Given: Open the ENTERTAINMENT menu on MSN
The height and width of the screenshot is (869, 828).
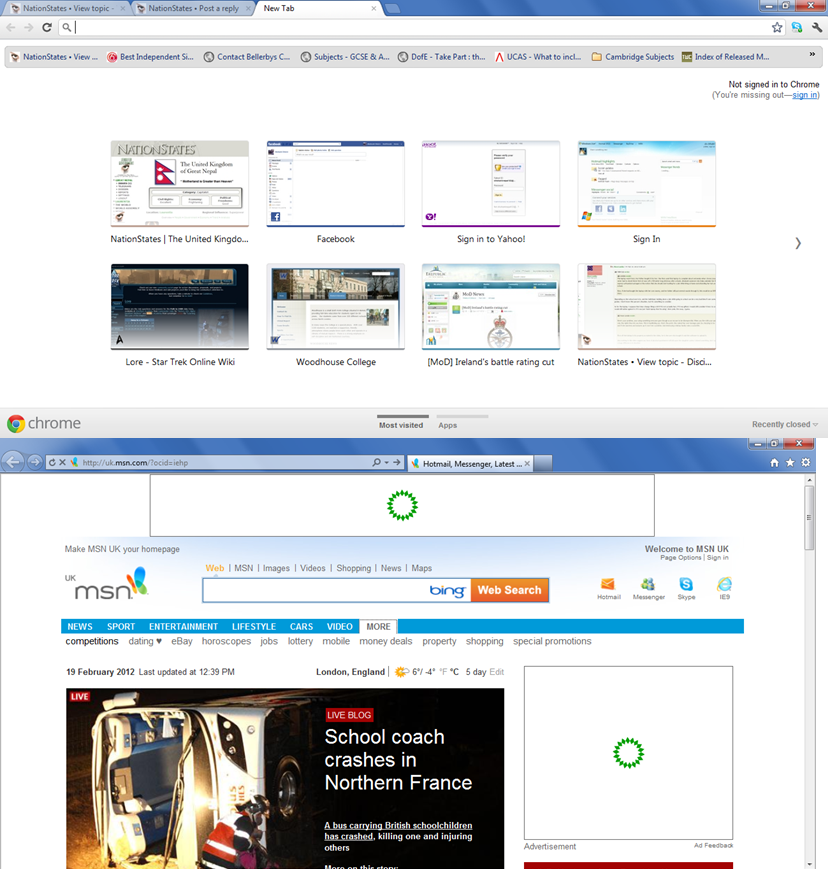Looking at the screenshot, I should 184,627.
